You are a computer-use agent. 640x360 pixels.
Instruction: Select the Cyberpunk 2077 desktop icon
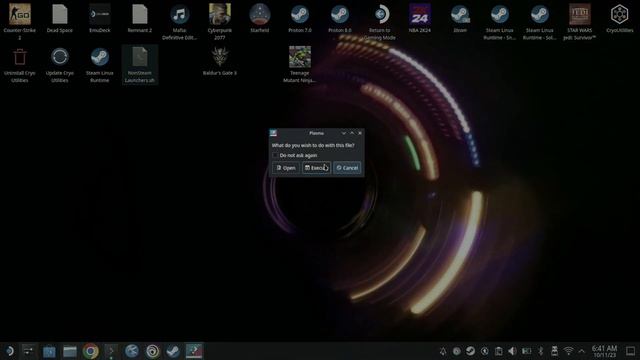[x=220, y=15]
